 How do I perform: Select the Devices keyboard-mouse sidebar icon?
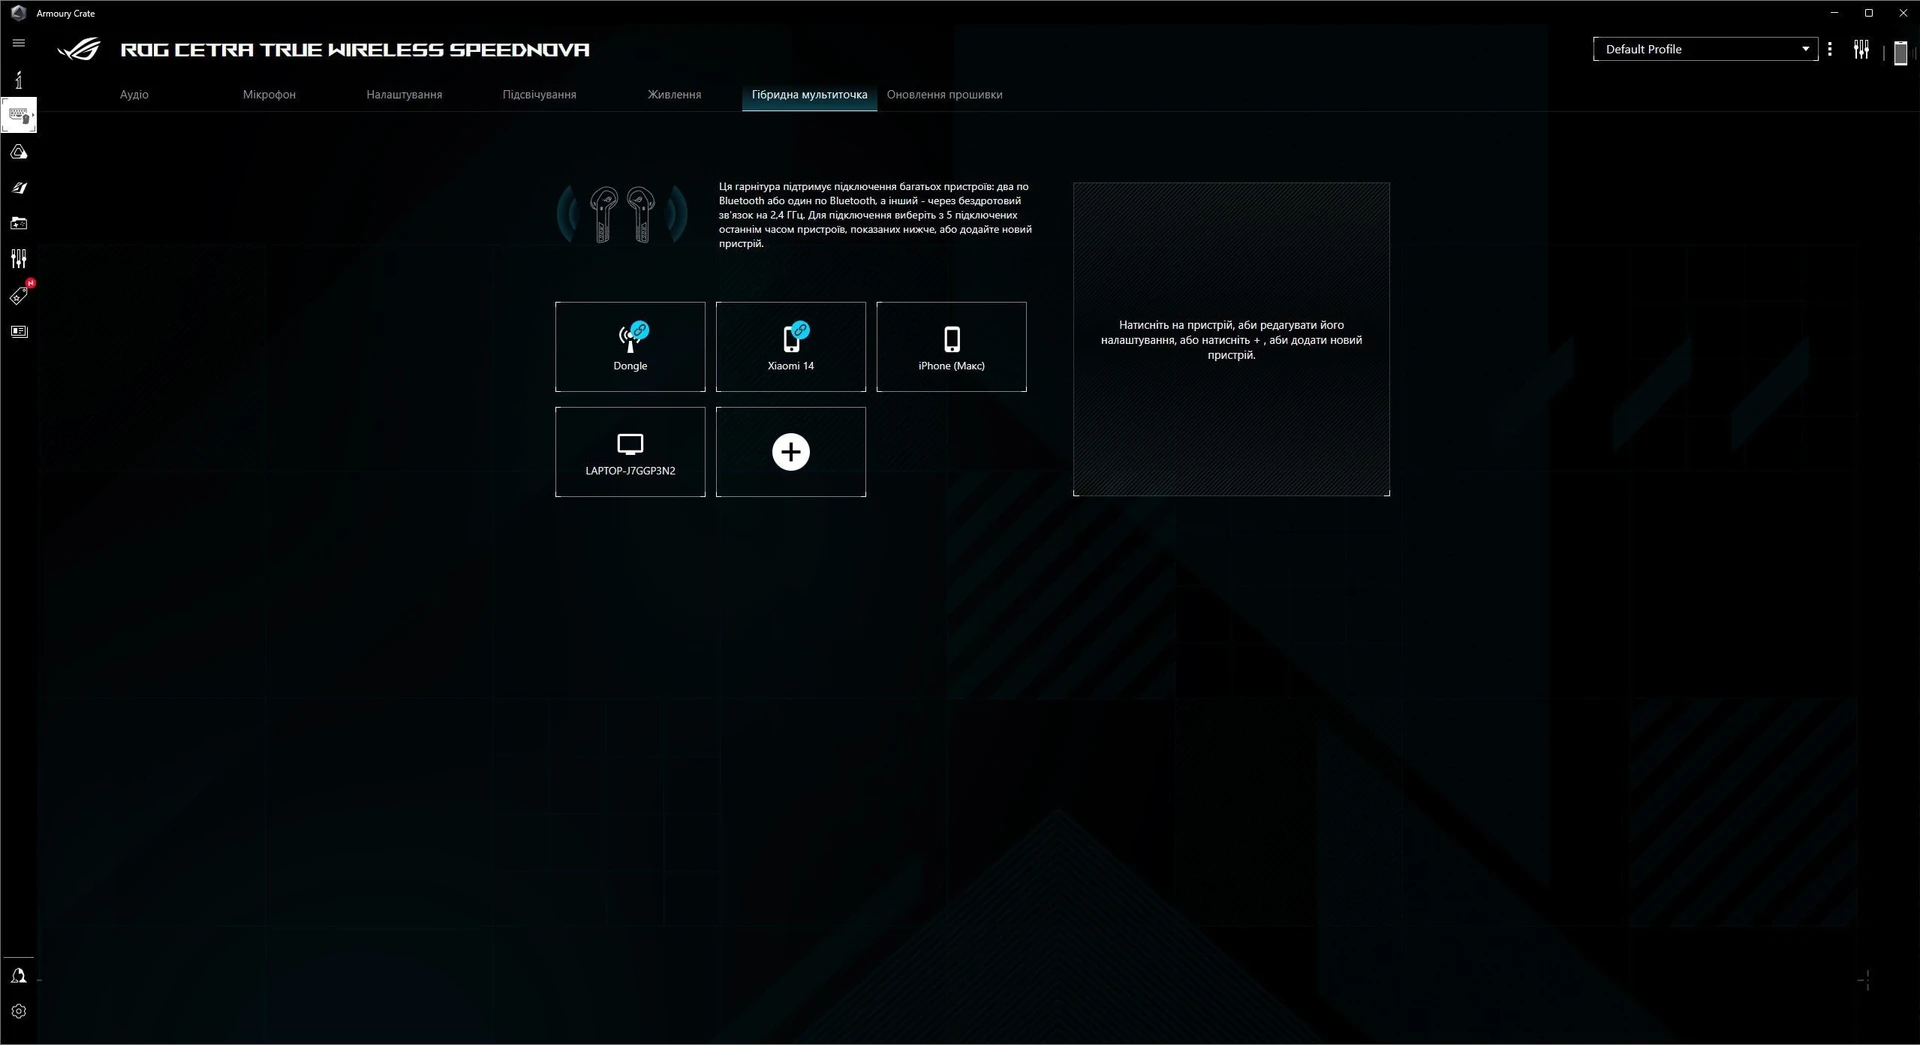(x=18, y=115)
